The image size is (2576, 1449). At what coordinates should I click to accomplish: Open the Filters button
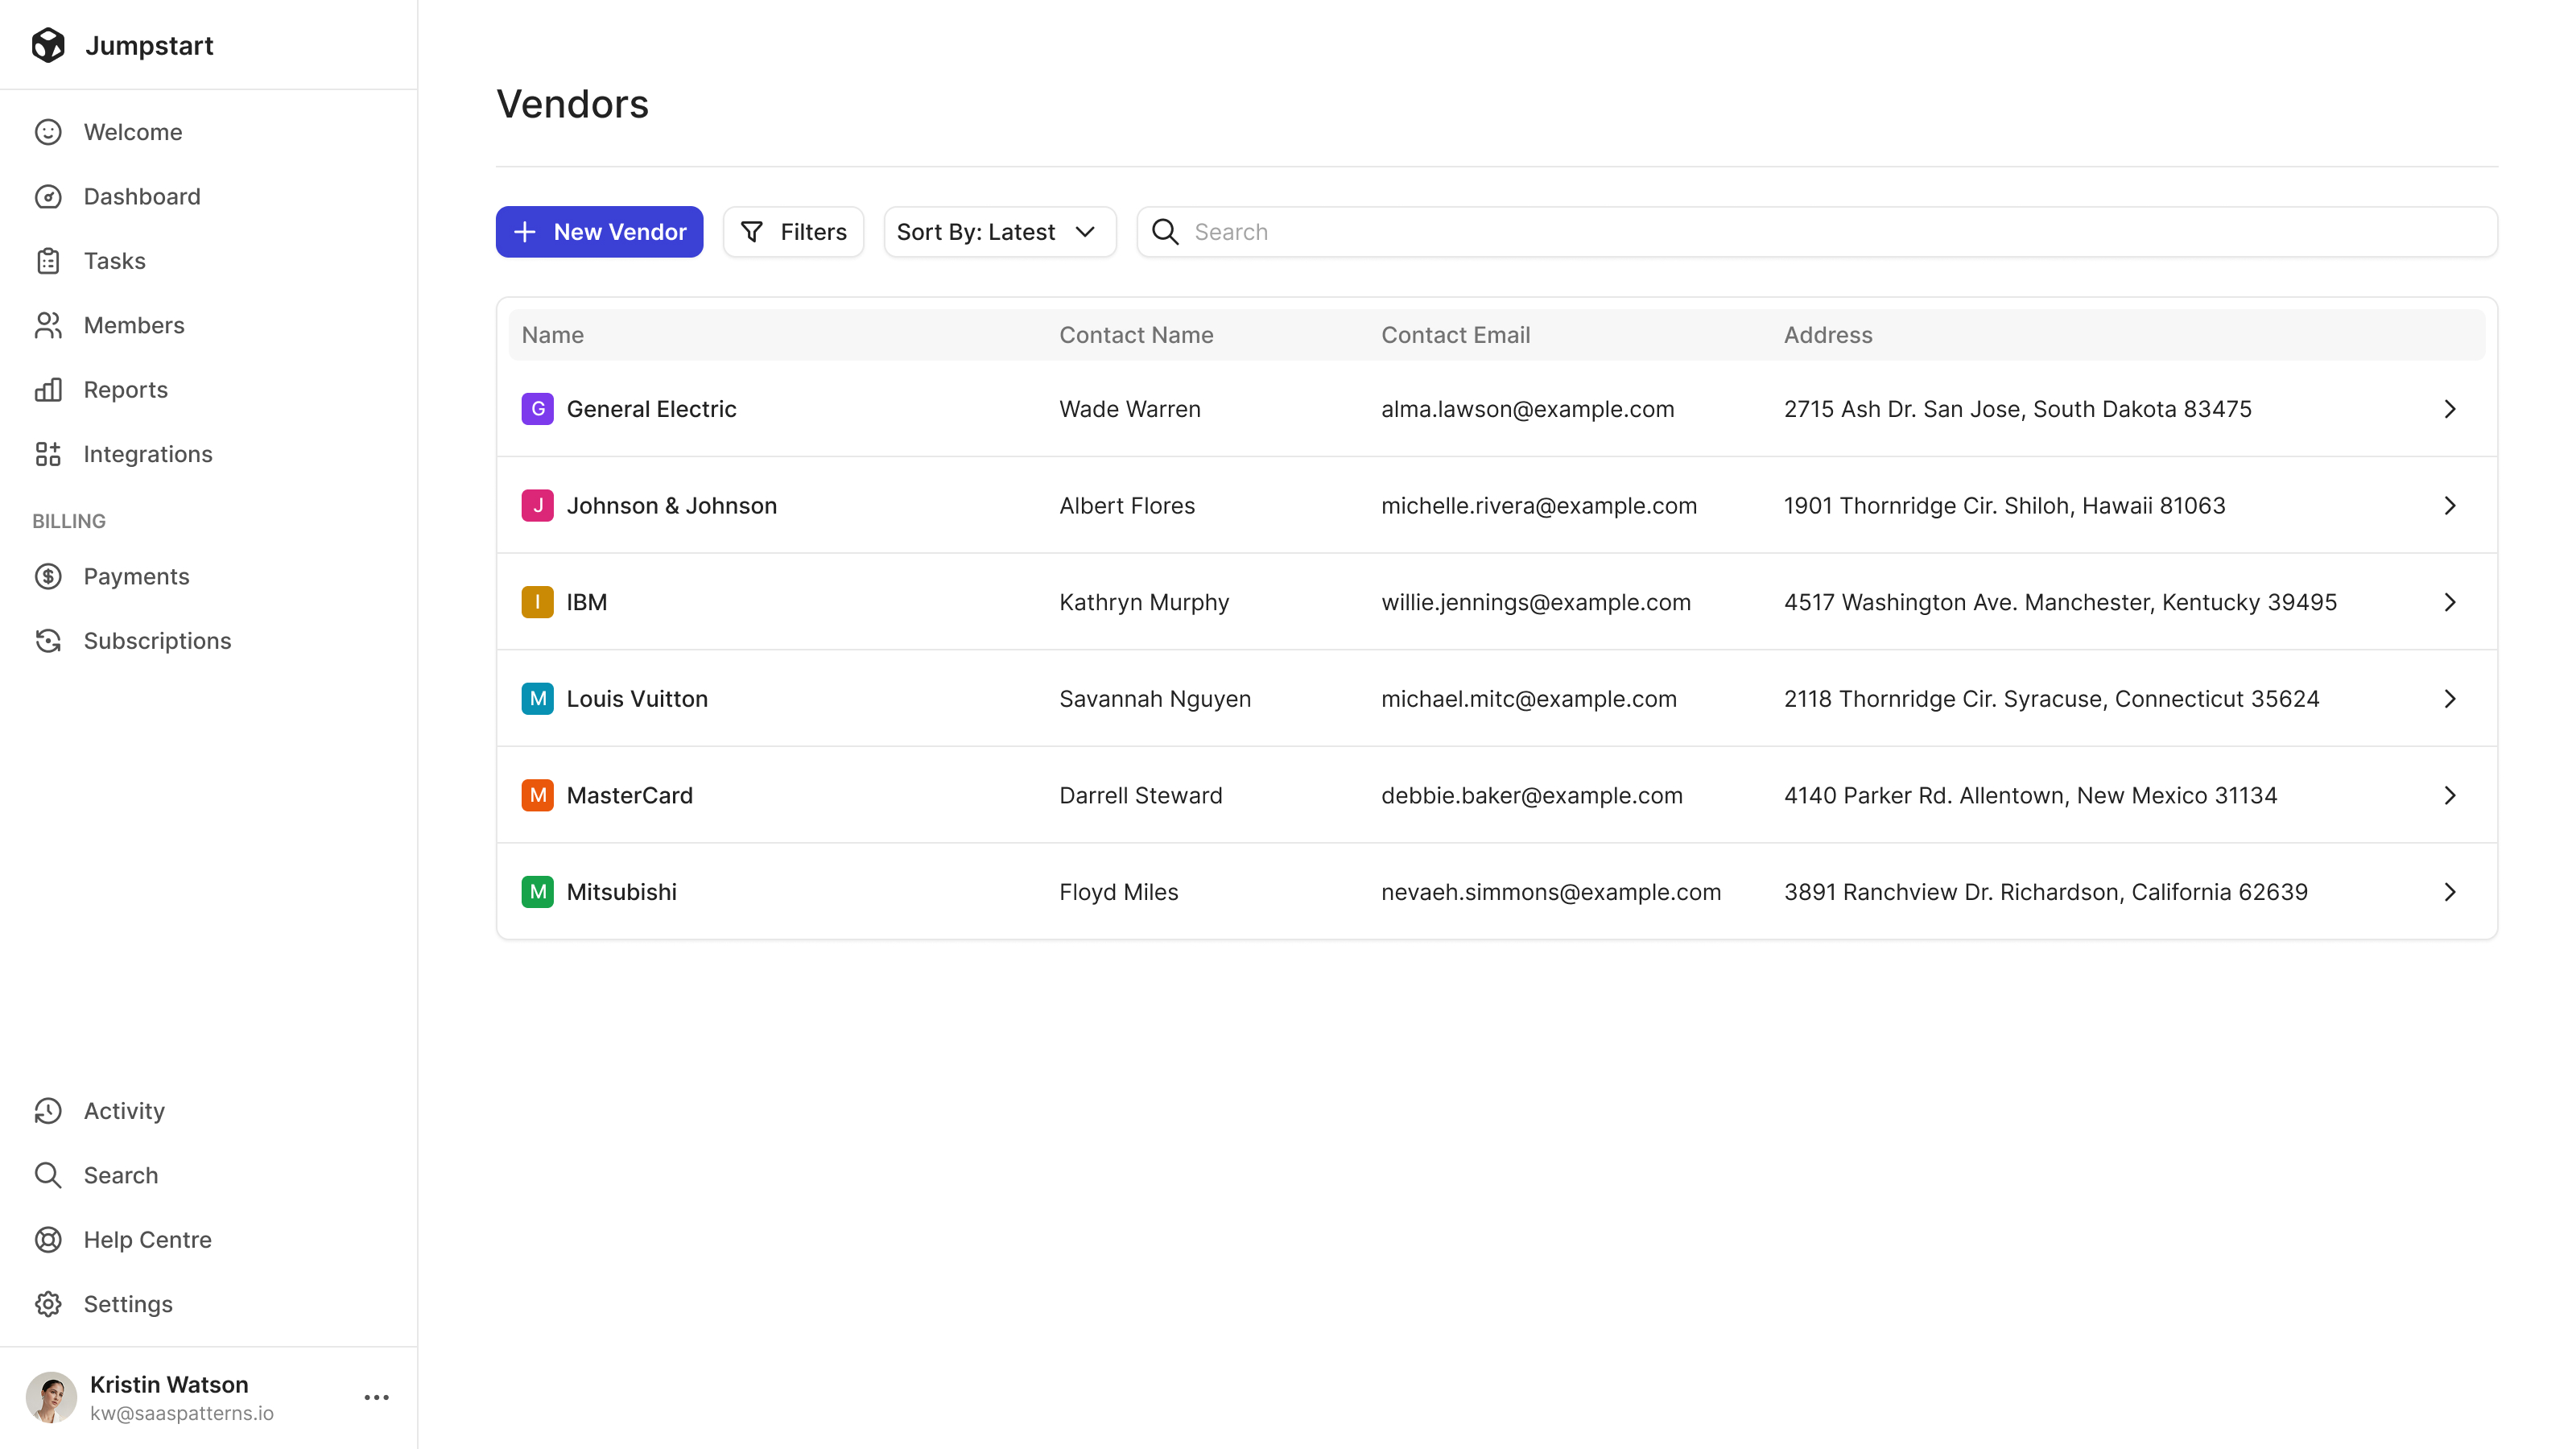tap(793, 232)
